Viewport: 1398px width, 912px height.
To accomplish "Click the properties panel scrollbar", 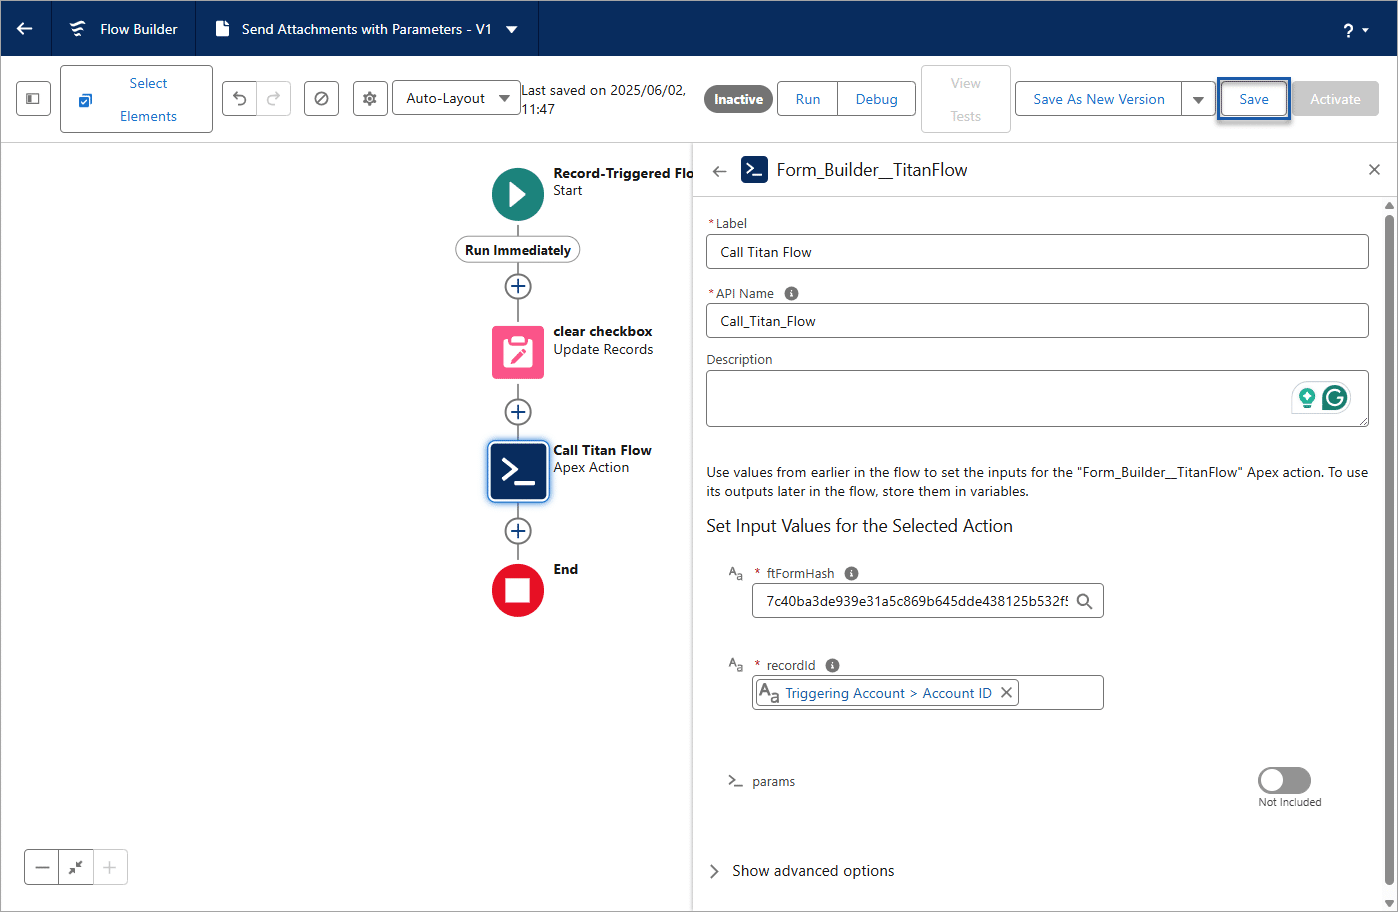I will (1389, 550).
